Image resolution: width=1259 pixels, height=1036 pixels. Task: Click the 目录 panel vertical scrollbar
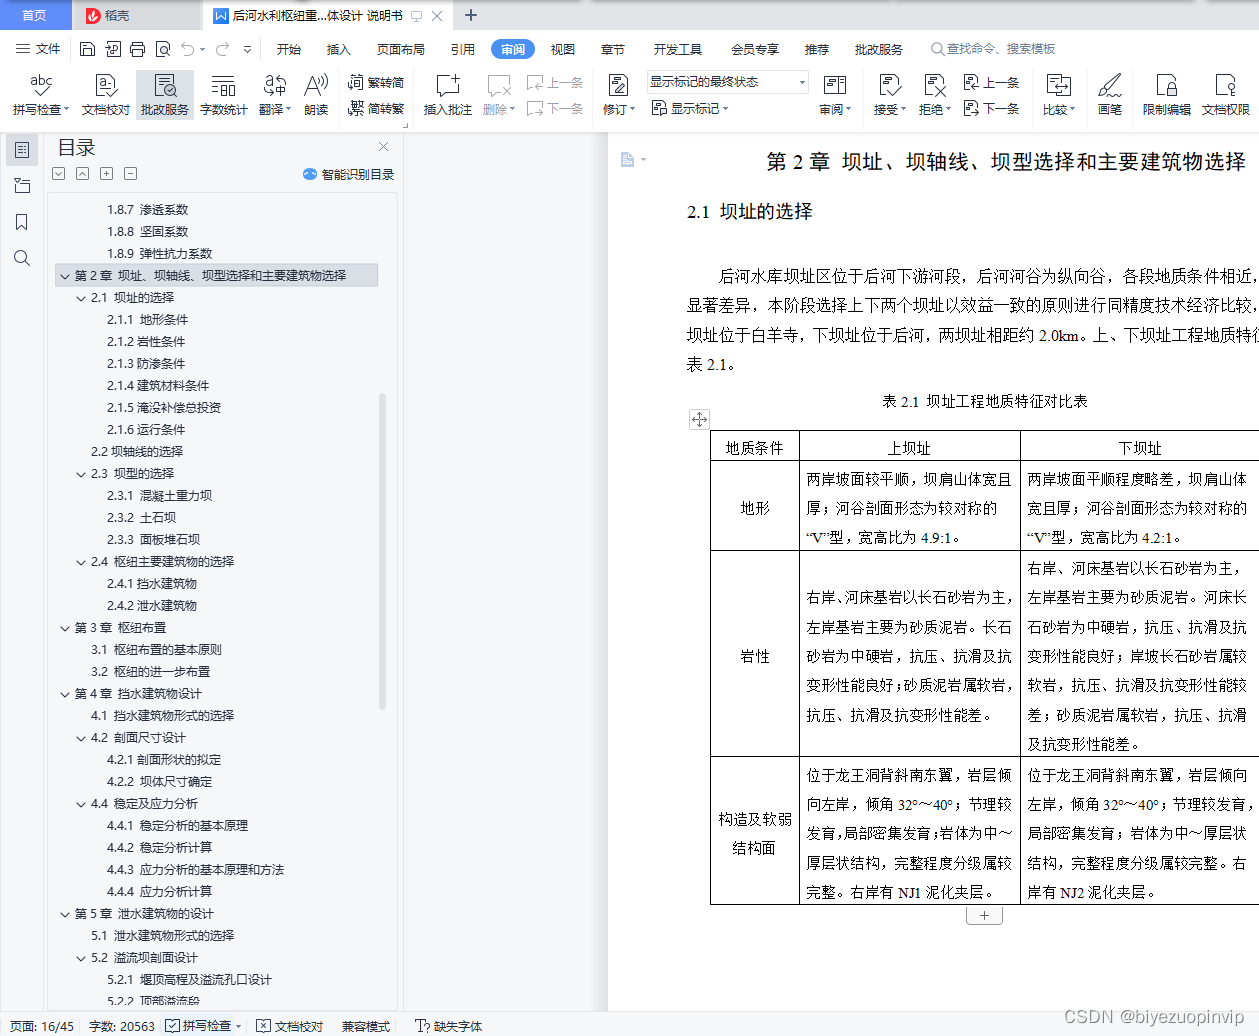coord(383,550)
